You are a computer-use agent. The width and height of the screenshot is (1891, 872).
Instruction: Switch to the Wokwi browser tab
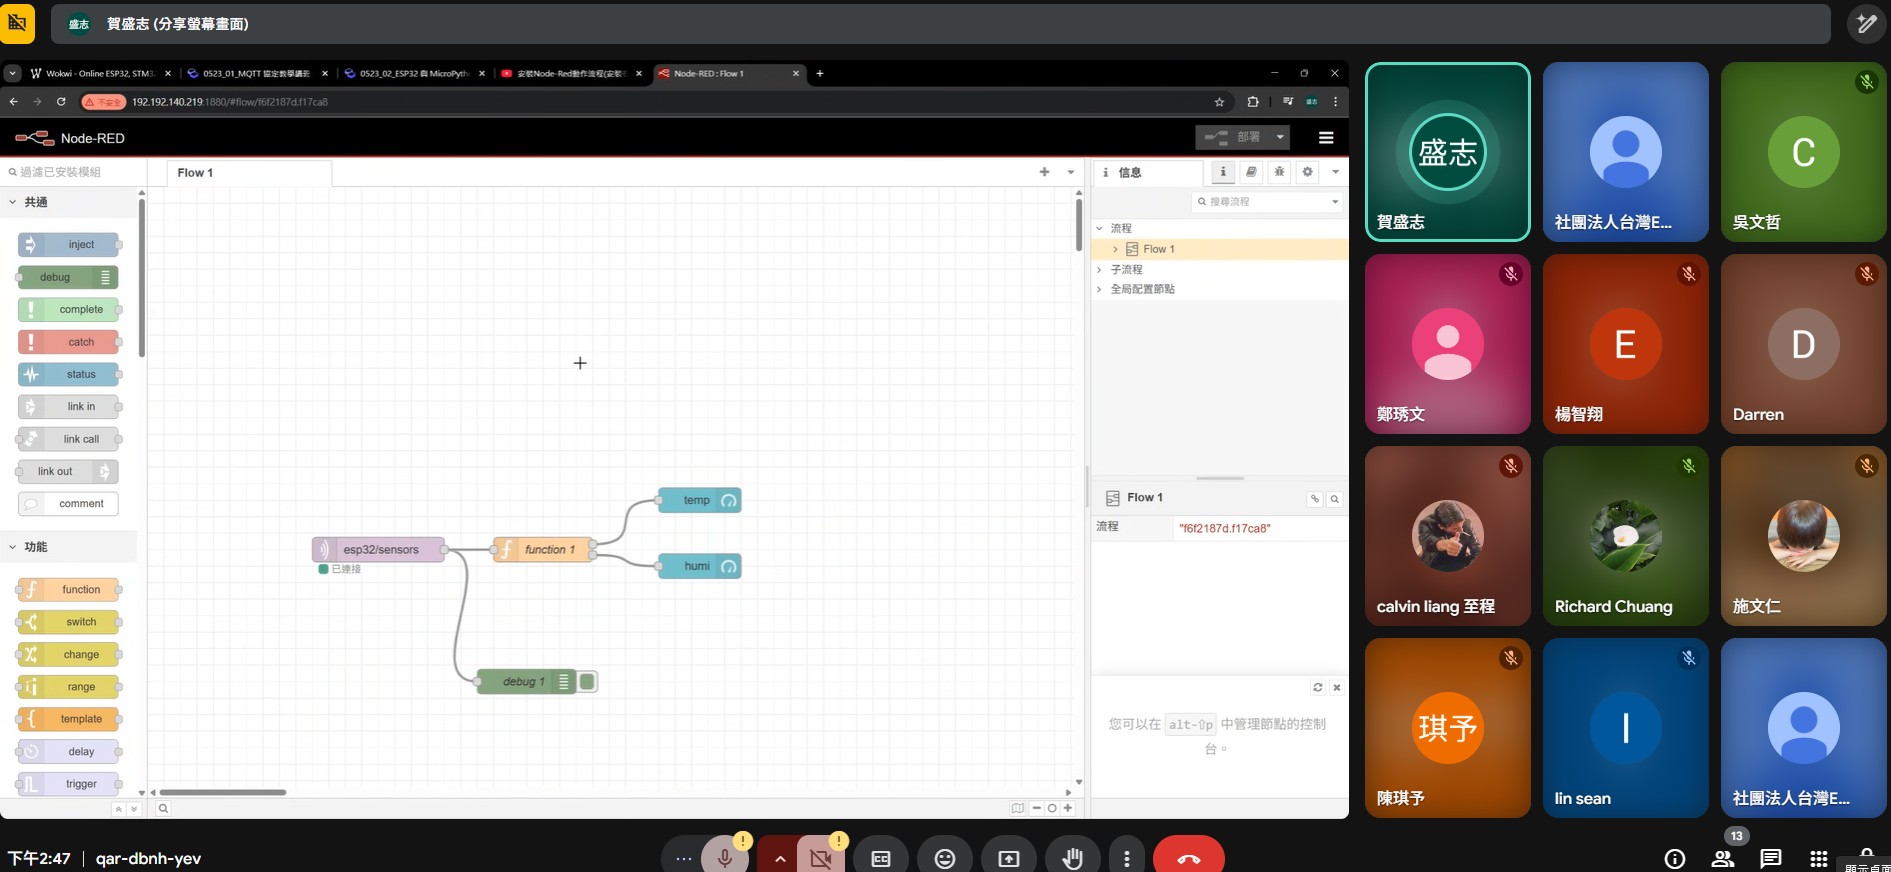tap(100, 73)
